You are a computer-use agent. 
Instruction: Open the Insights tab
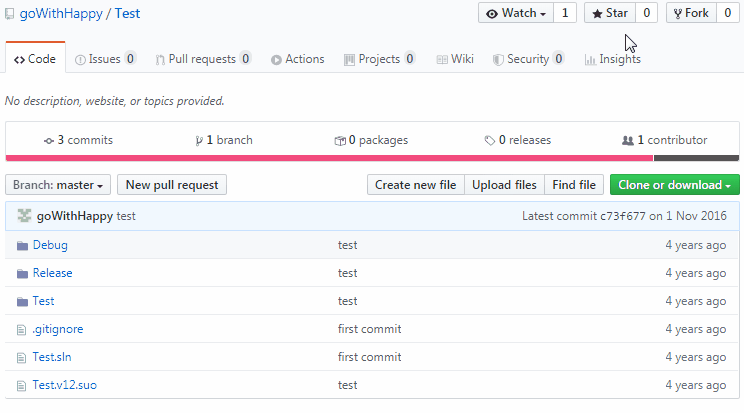(x=613, y=59)
